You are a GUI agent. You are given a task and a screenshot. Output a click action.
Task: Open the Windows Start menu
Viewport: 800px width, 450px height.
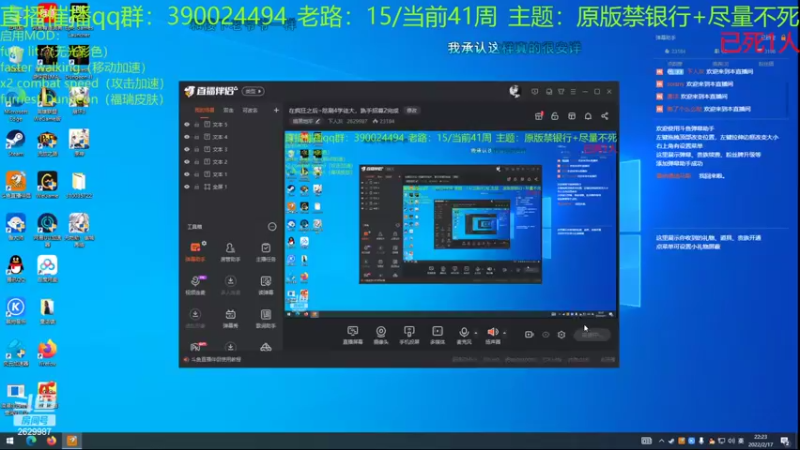tap(10, 441)
